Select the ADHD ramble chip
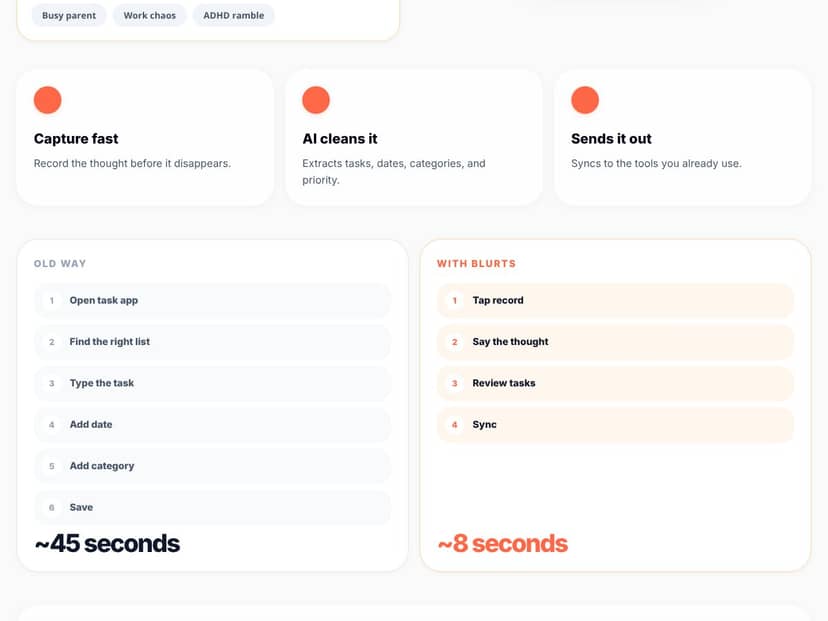Screen dimensions: 828x621 233,15
